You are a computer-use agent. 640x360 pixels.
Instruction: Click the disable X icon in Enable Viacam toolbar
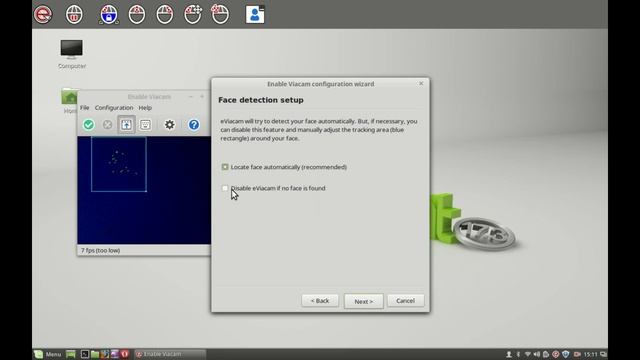[107, 124]
